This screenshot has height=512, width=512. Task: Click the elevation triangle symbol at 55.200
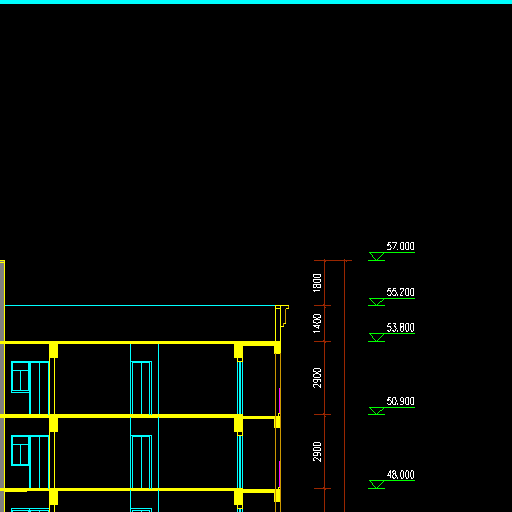pyautogui.click(x=377, y=302)
